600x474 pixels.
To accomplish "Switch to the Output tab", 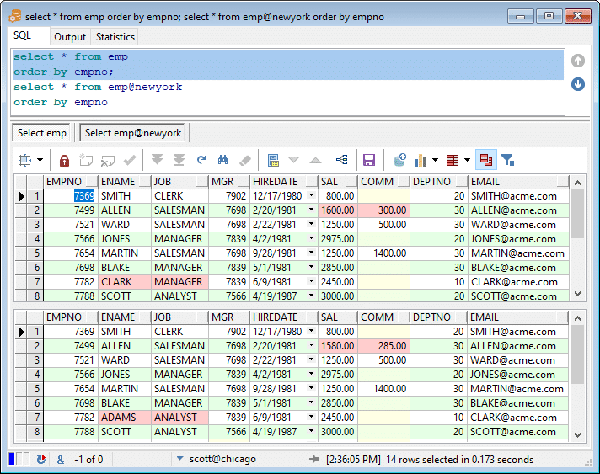I will pos(69,37).
